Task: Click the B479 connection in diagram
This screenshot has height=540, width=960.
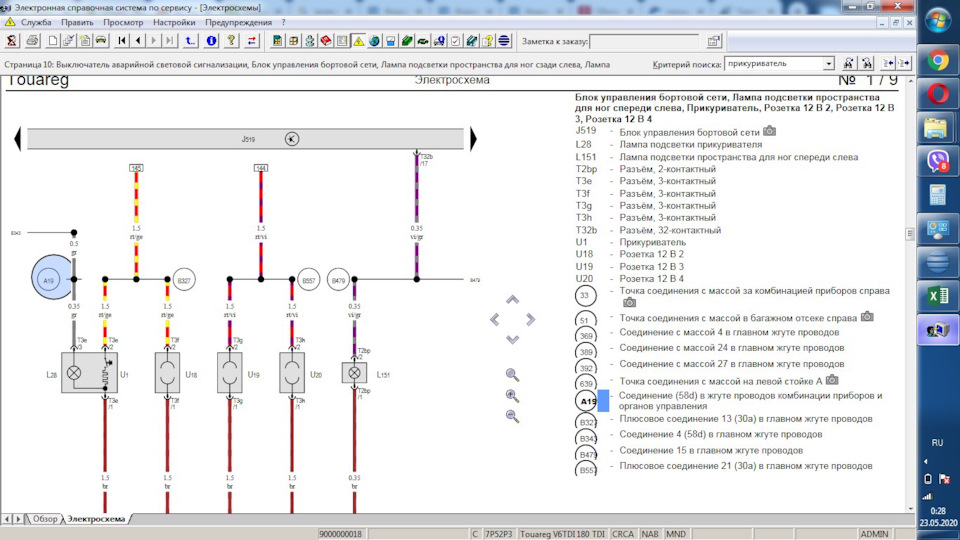Action: tap(338, 280)
